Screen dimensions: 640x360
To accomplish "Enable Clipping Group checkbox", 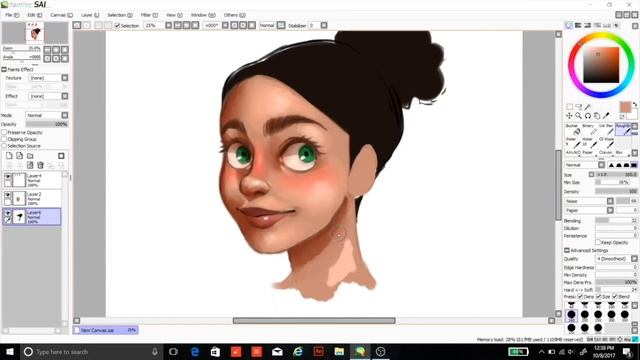I will [x=4, y=139].
